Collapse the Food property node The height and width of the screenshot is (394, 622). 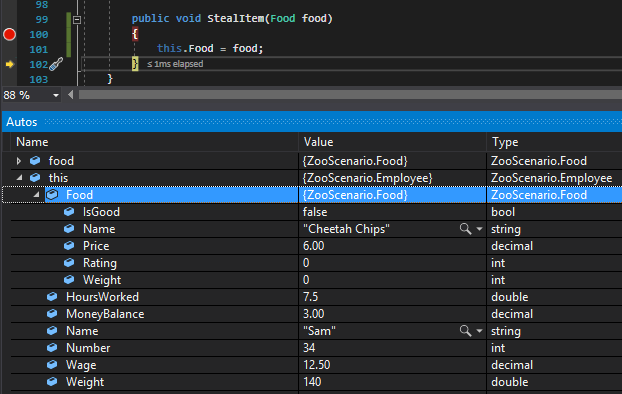coord(36,194)
